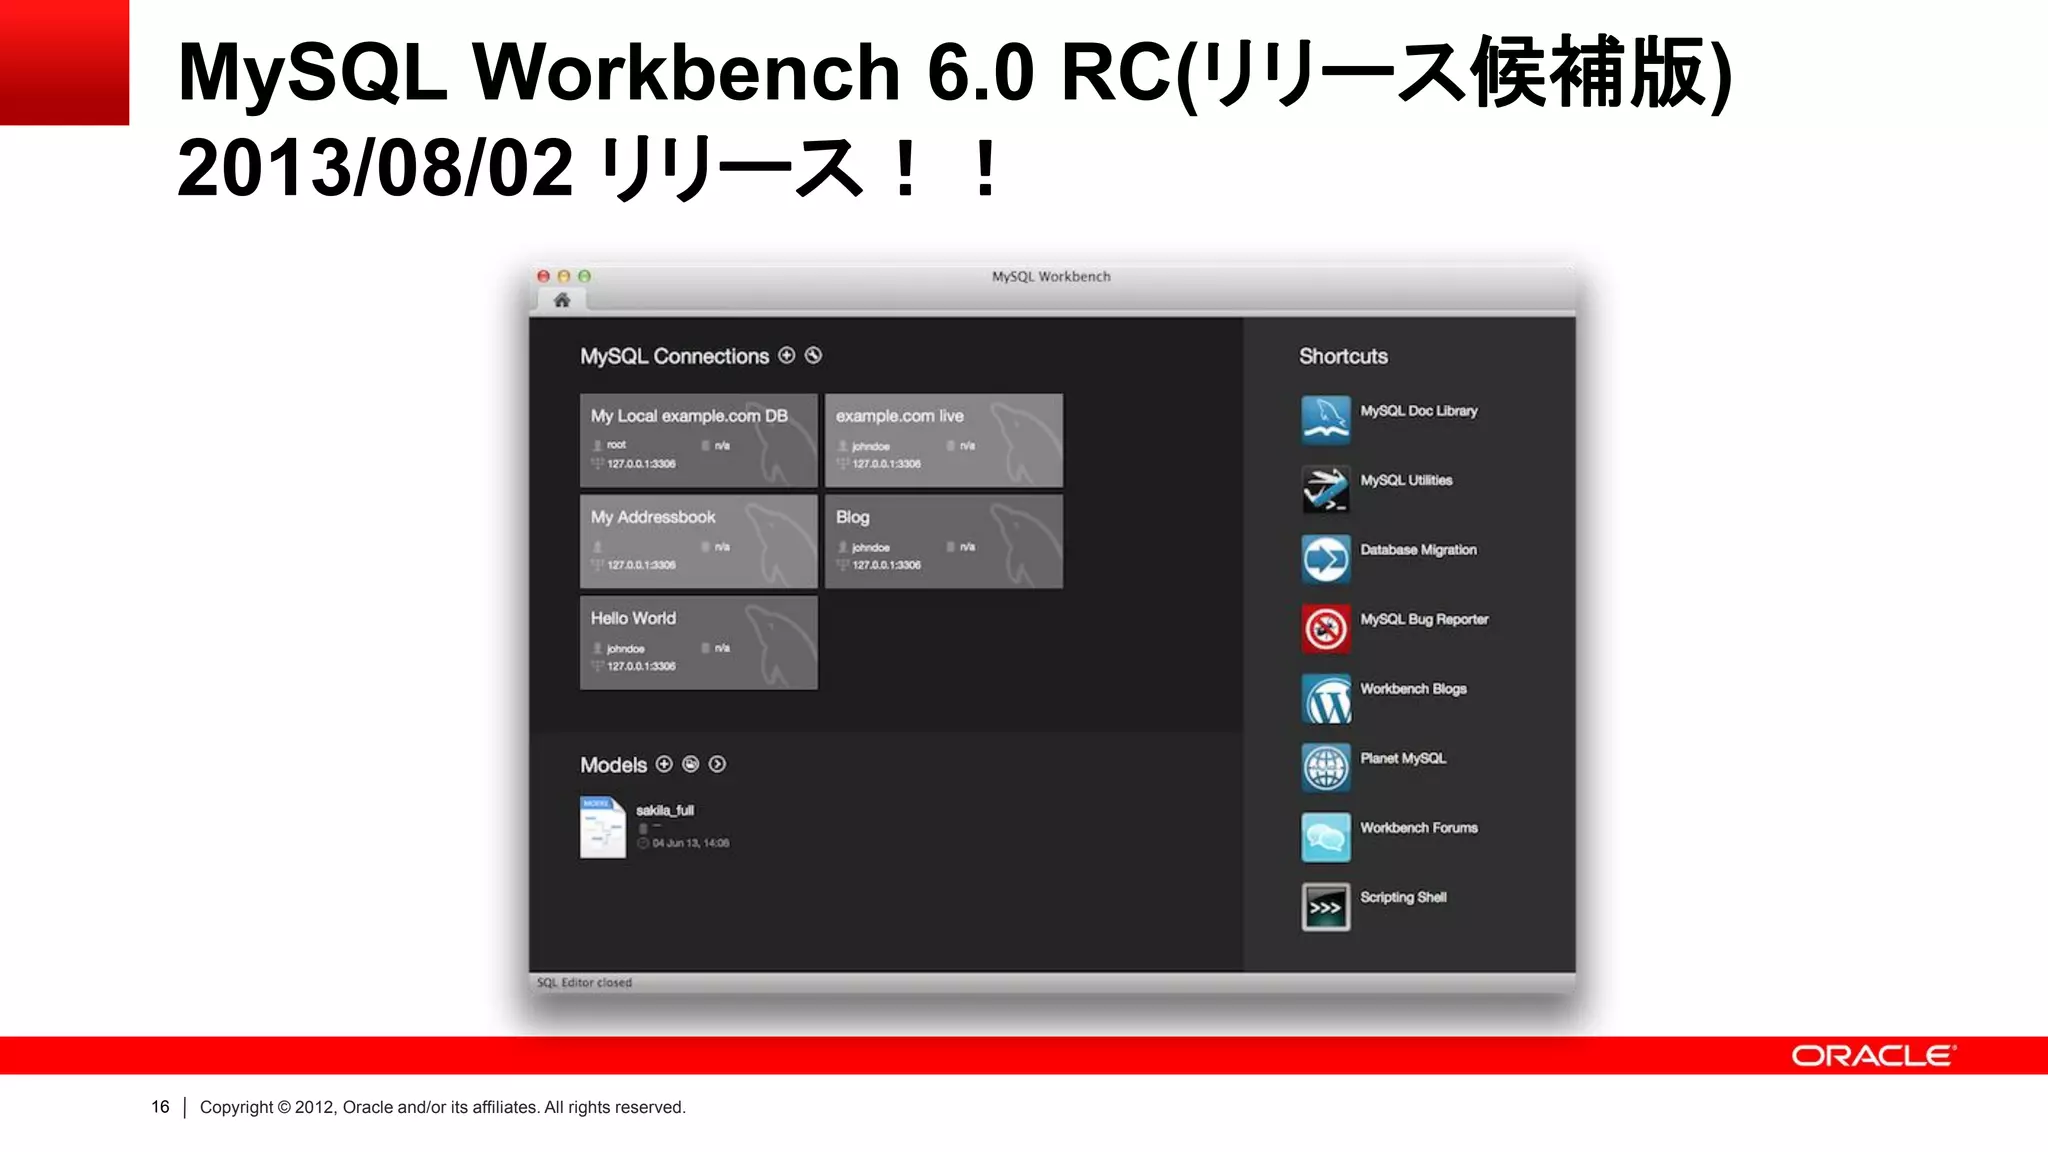Open MySQL Doc Library icon
This screenshot has height=1152, width=2048.
click(1326, 420)
